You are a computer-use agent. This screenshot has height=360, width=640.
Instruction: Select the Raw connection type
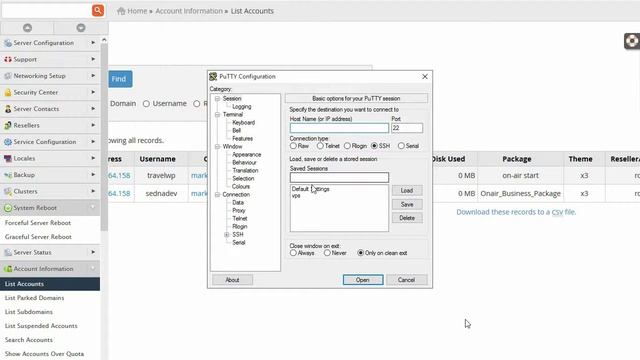coord(293,146)
